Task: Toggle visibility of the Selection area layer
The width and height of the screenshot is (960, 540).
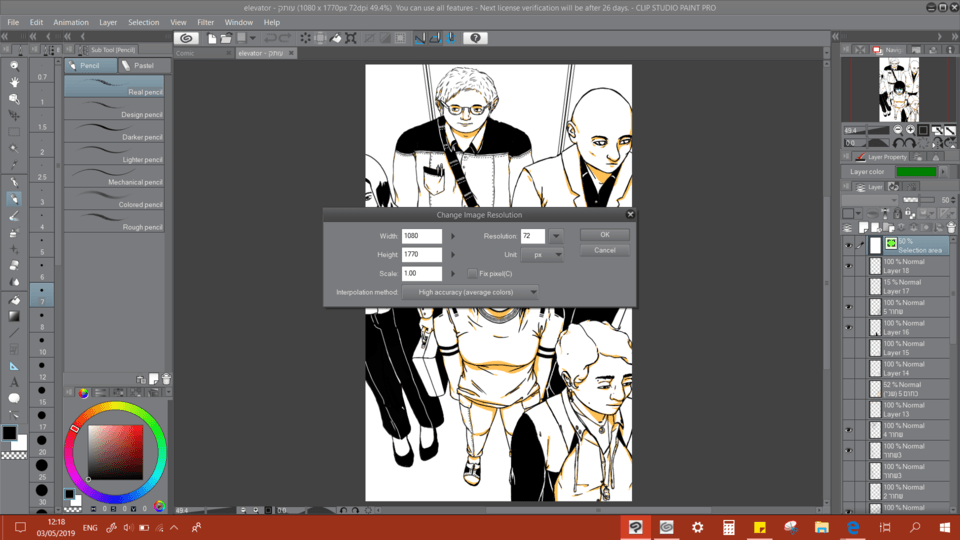Action: click(x=849, y=245)
